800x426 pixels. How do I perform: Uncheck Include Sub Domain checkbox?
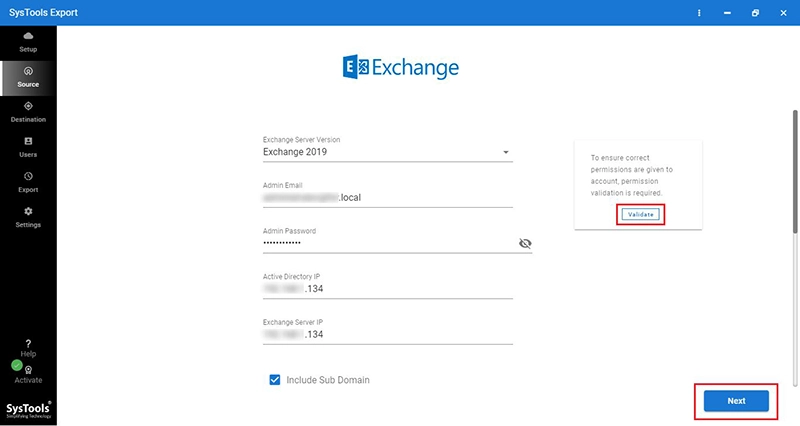[274, 380]
